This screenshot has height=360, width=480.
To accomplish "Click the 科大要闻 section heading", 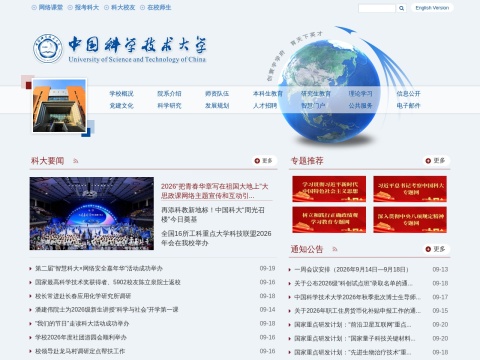I will [47, 161].
